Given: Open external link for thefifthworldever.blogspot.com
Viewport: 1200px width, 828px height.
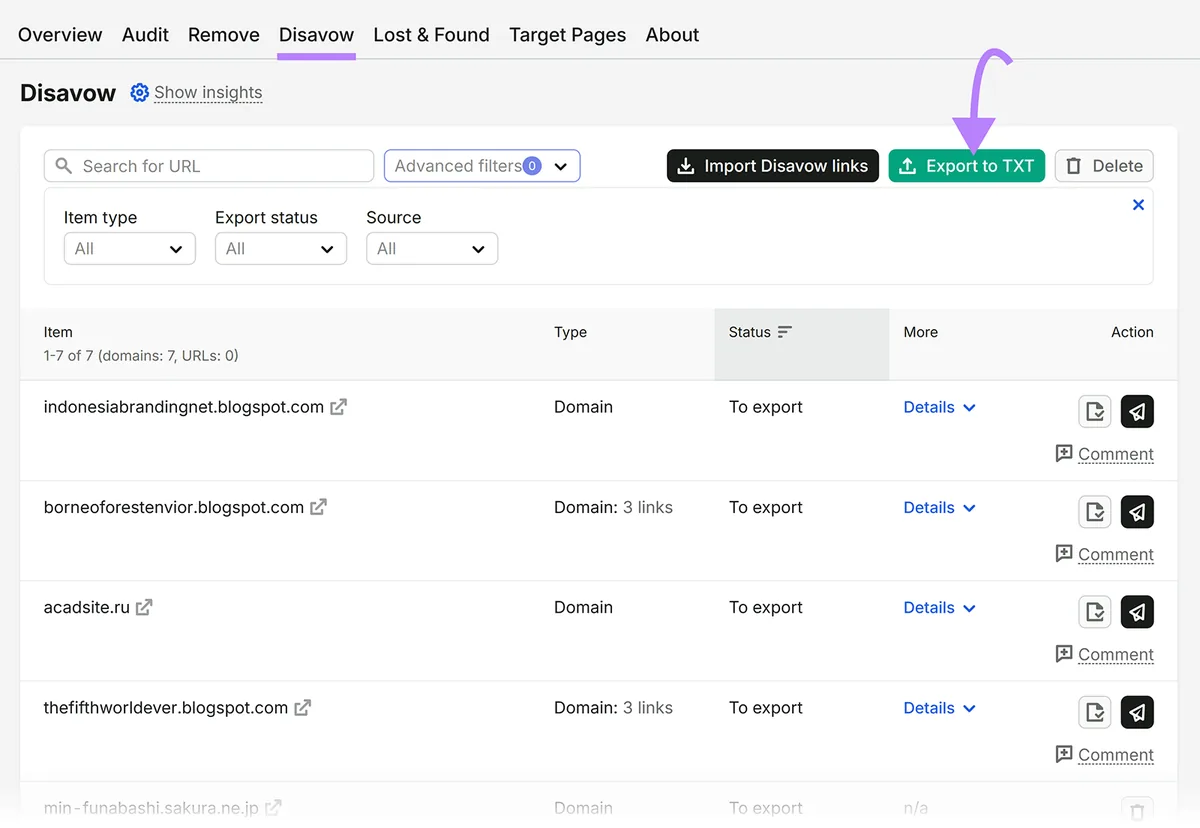Looking at the screenshot, I should tap(302, 707).
